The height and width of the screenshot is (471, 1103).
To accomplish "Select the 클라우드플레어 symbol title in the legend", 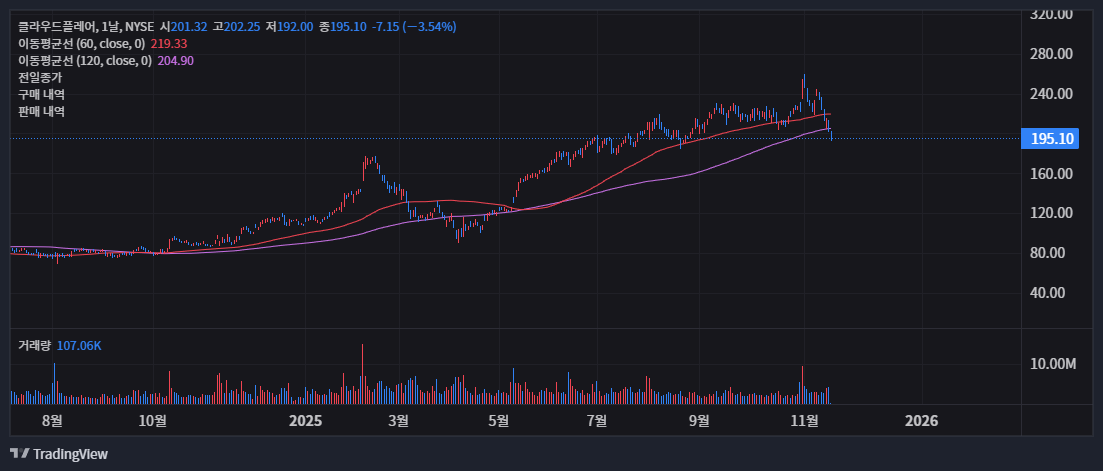I will [58, 26].
